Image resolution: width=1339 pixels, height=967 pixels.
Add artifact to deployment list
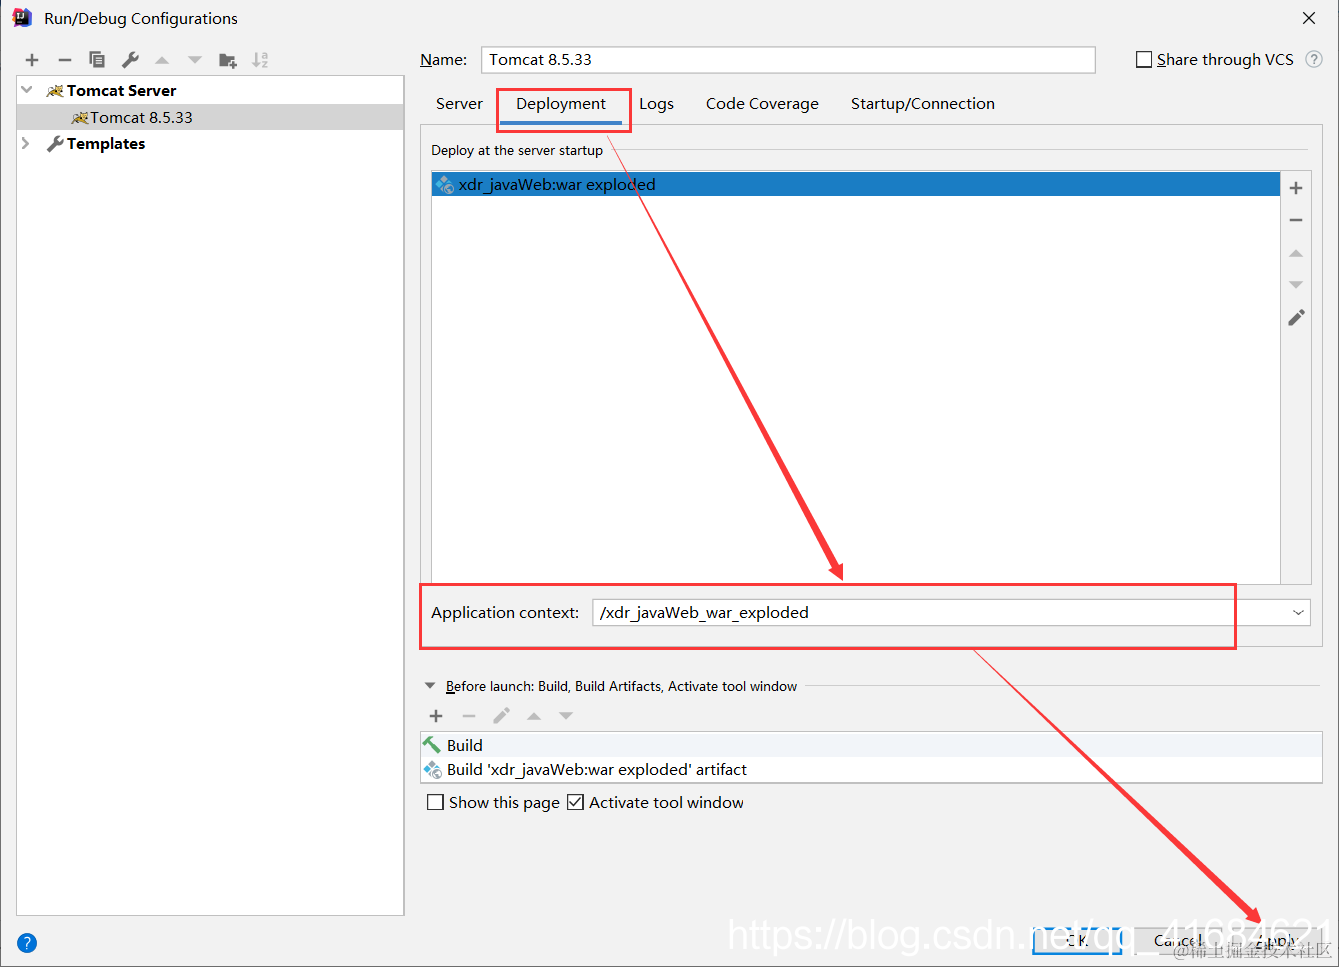1296,188
